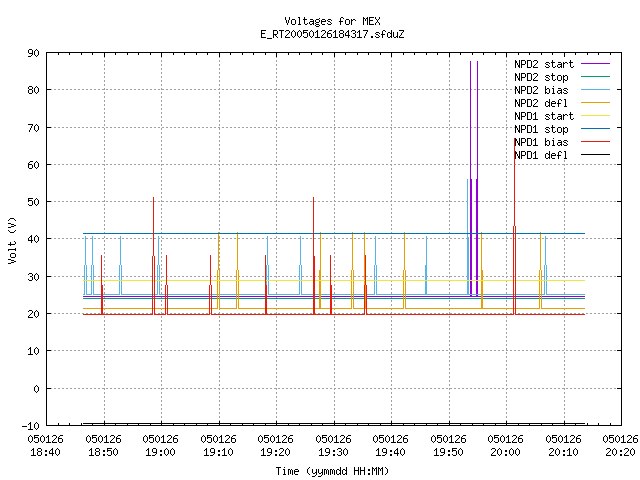Click the y-axis tick value 30
Image resolution: width=640 pixels, height=480 pixels.
click(x=33, y=277)
